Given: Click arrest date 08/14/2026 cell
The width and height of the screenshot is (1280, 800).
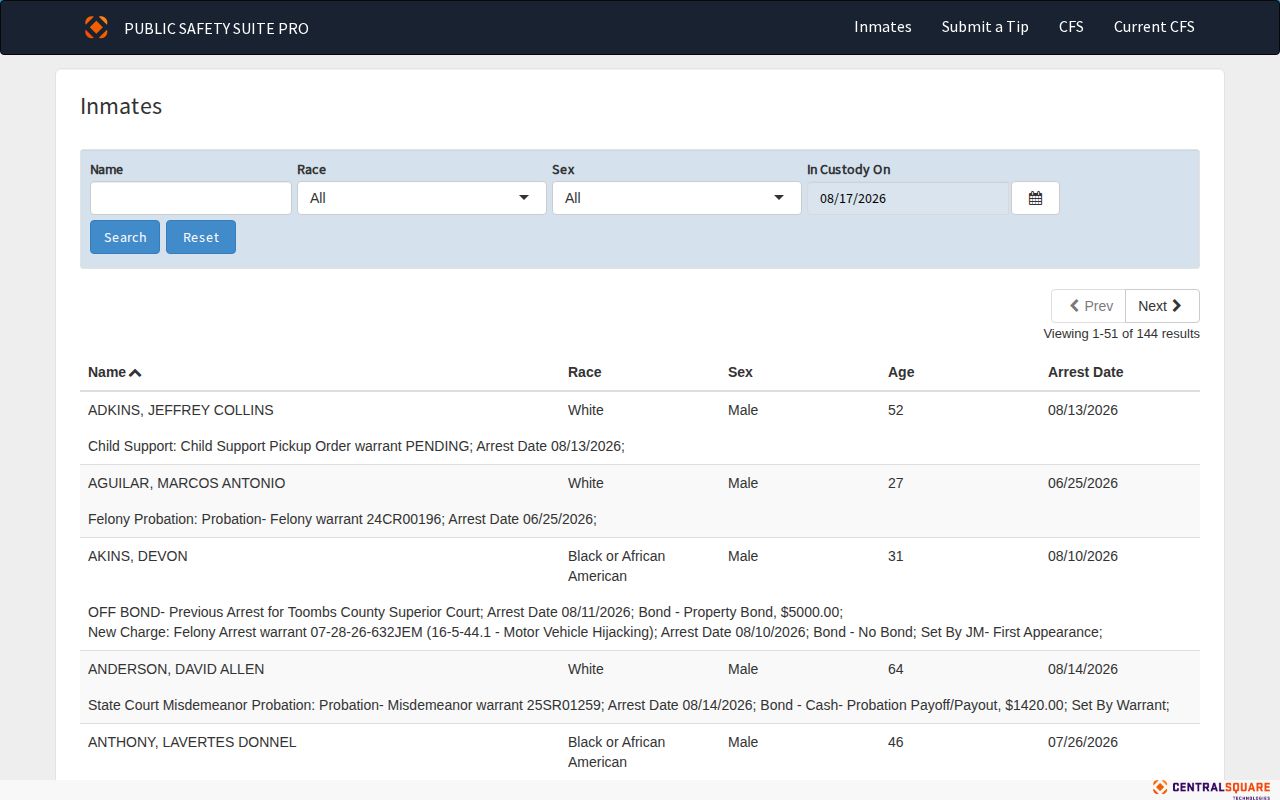Looking at the screenshot, I should (1083, 669).
